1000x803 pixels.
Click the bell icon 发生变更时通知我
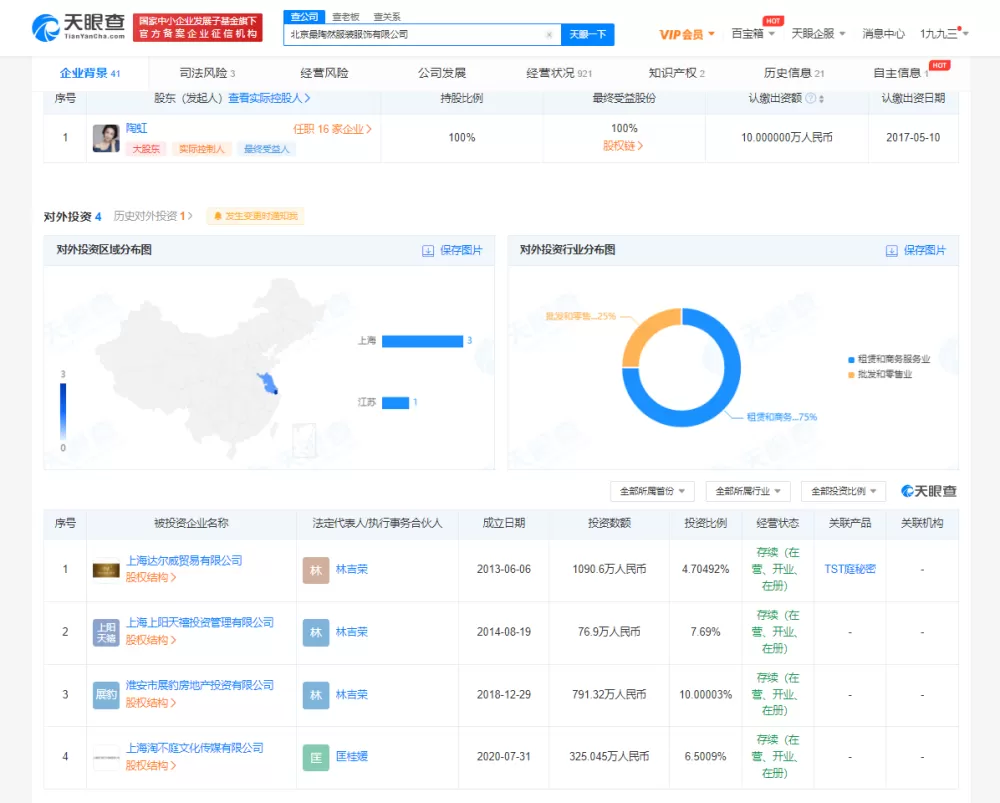[217, 216]
